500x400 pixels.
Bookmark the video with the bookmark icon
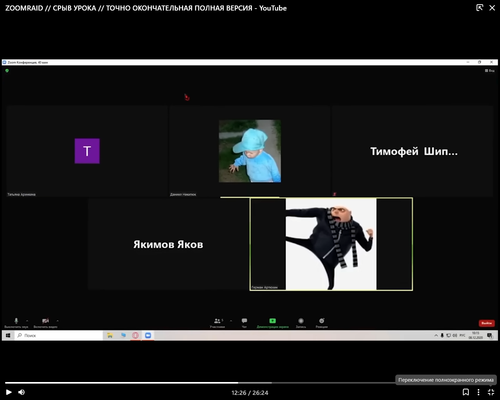click(x=466, y=392)
